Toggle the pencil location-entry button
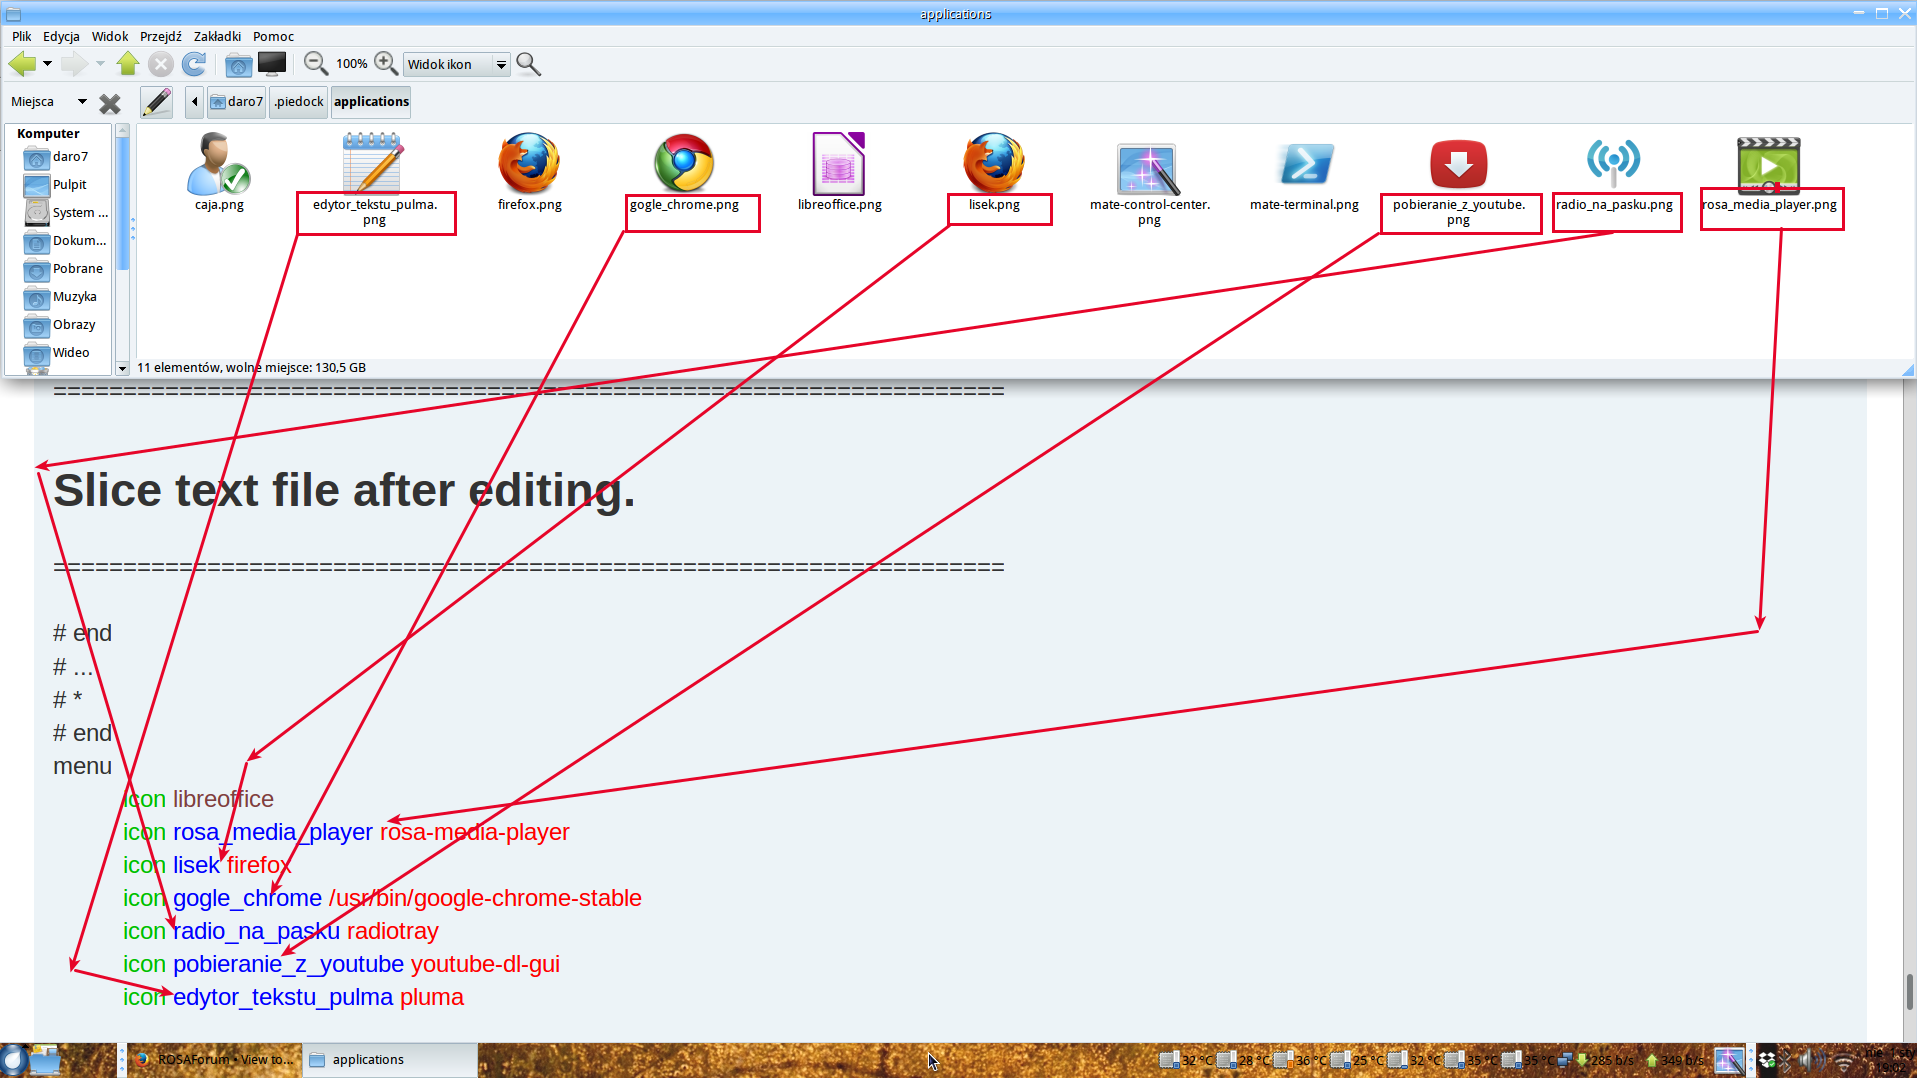The width and height of the screenshot is (1920, 1080). point(156,102)
